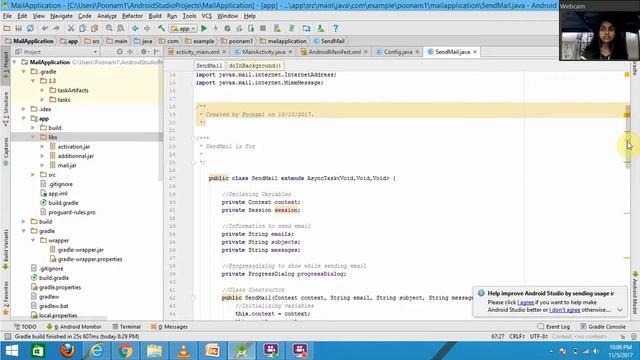Toggle the Favorites side tab

pos(6,298)
